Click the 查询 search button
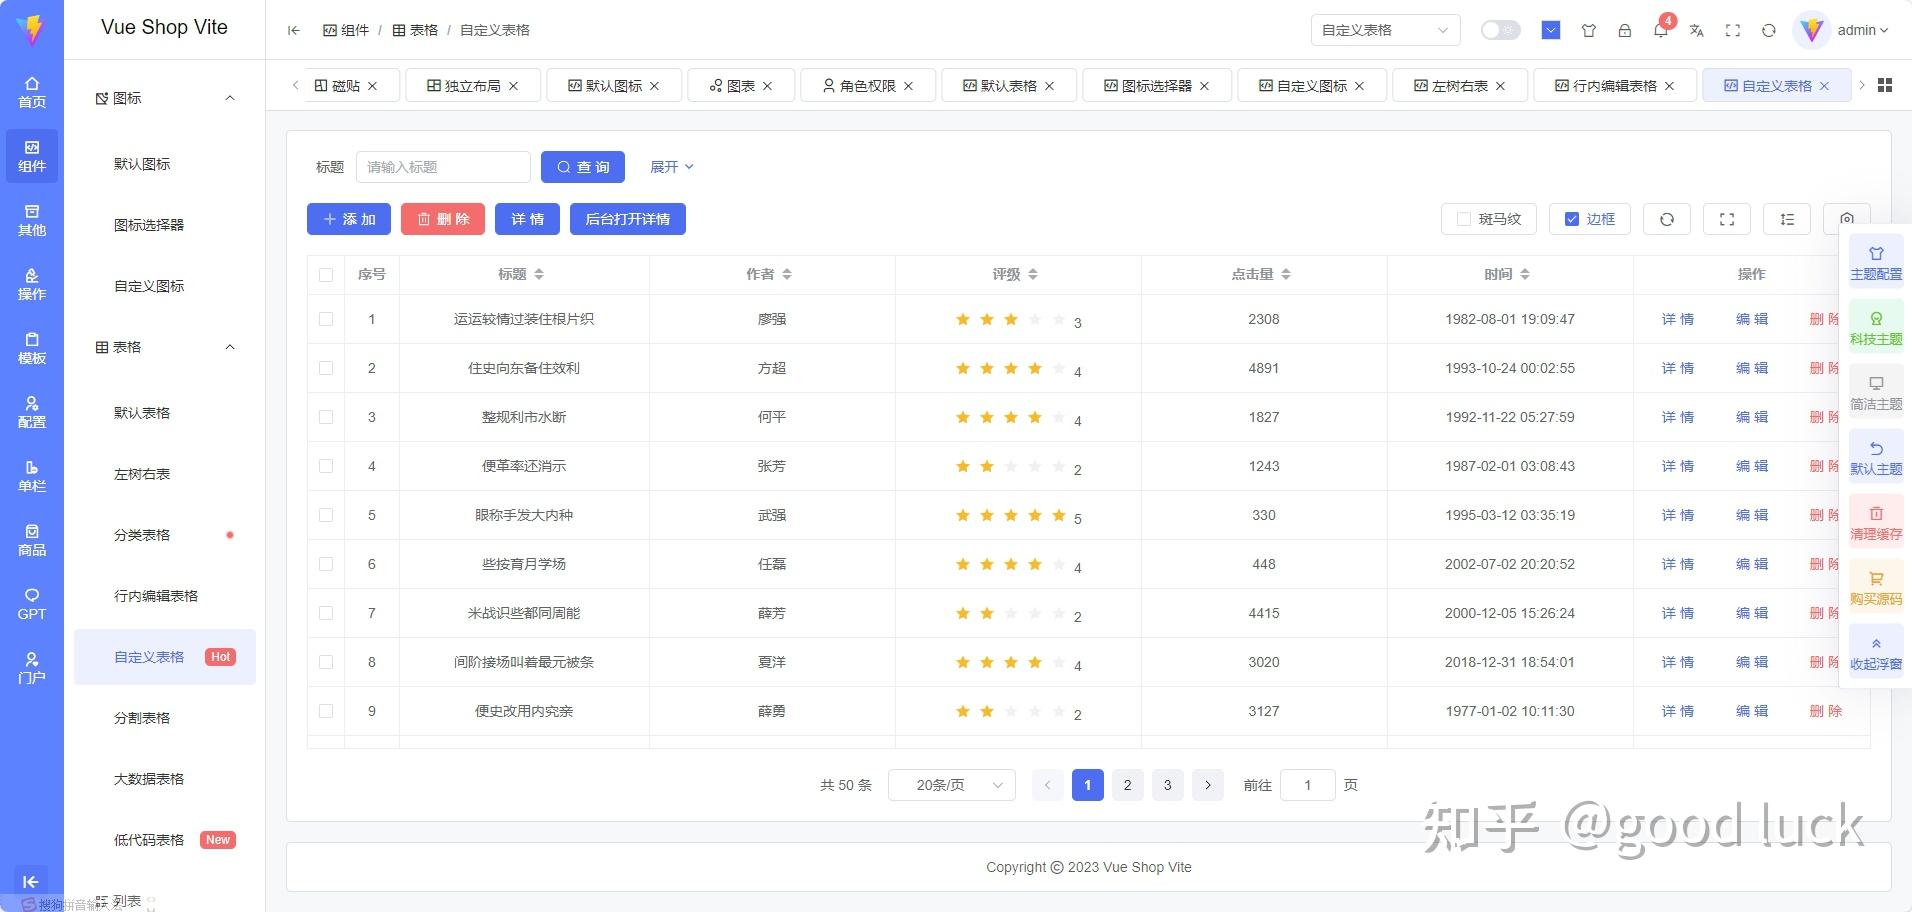Image resolution: width=1912 pixels, height=912 pixels. coord(583,167)
